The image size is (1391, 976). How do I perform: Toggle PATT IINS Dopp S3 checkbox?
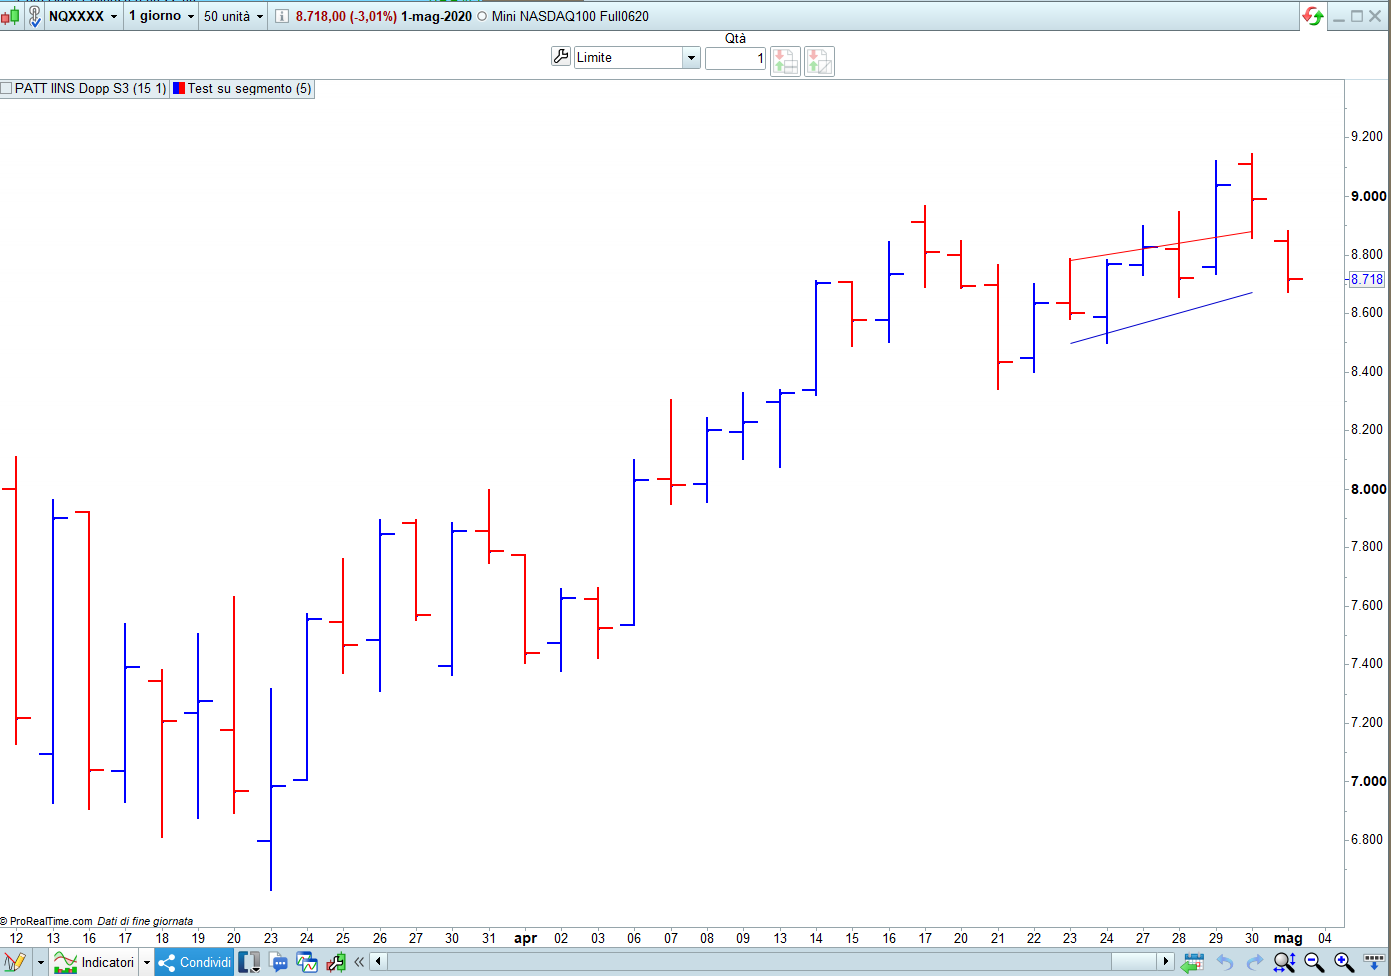(x=7, y=88)
